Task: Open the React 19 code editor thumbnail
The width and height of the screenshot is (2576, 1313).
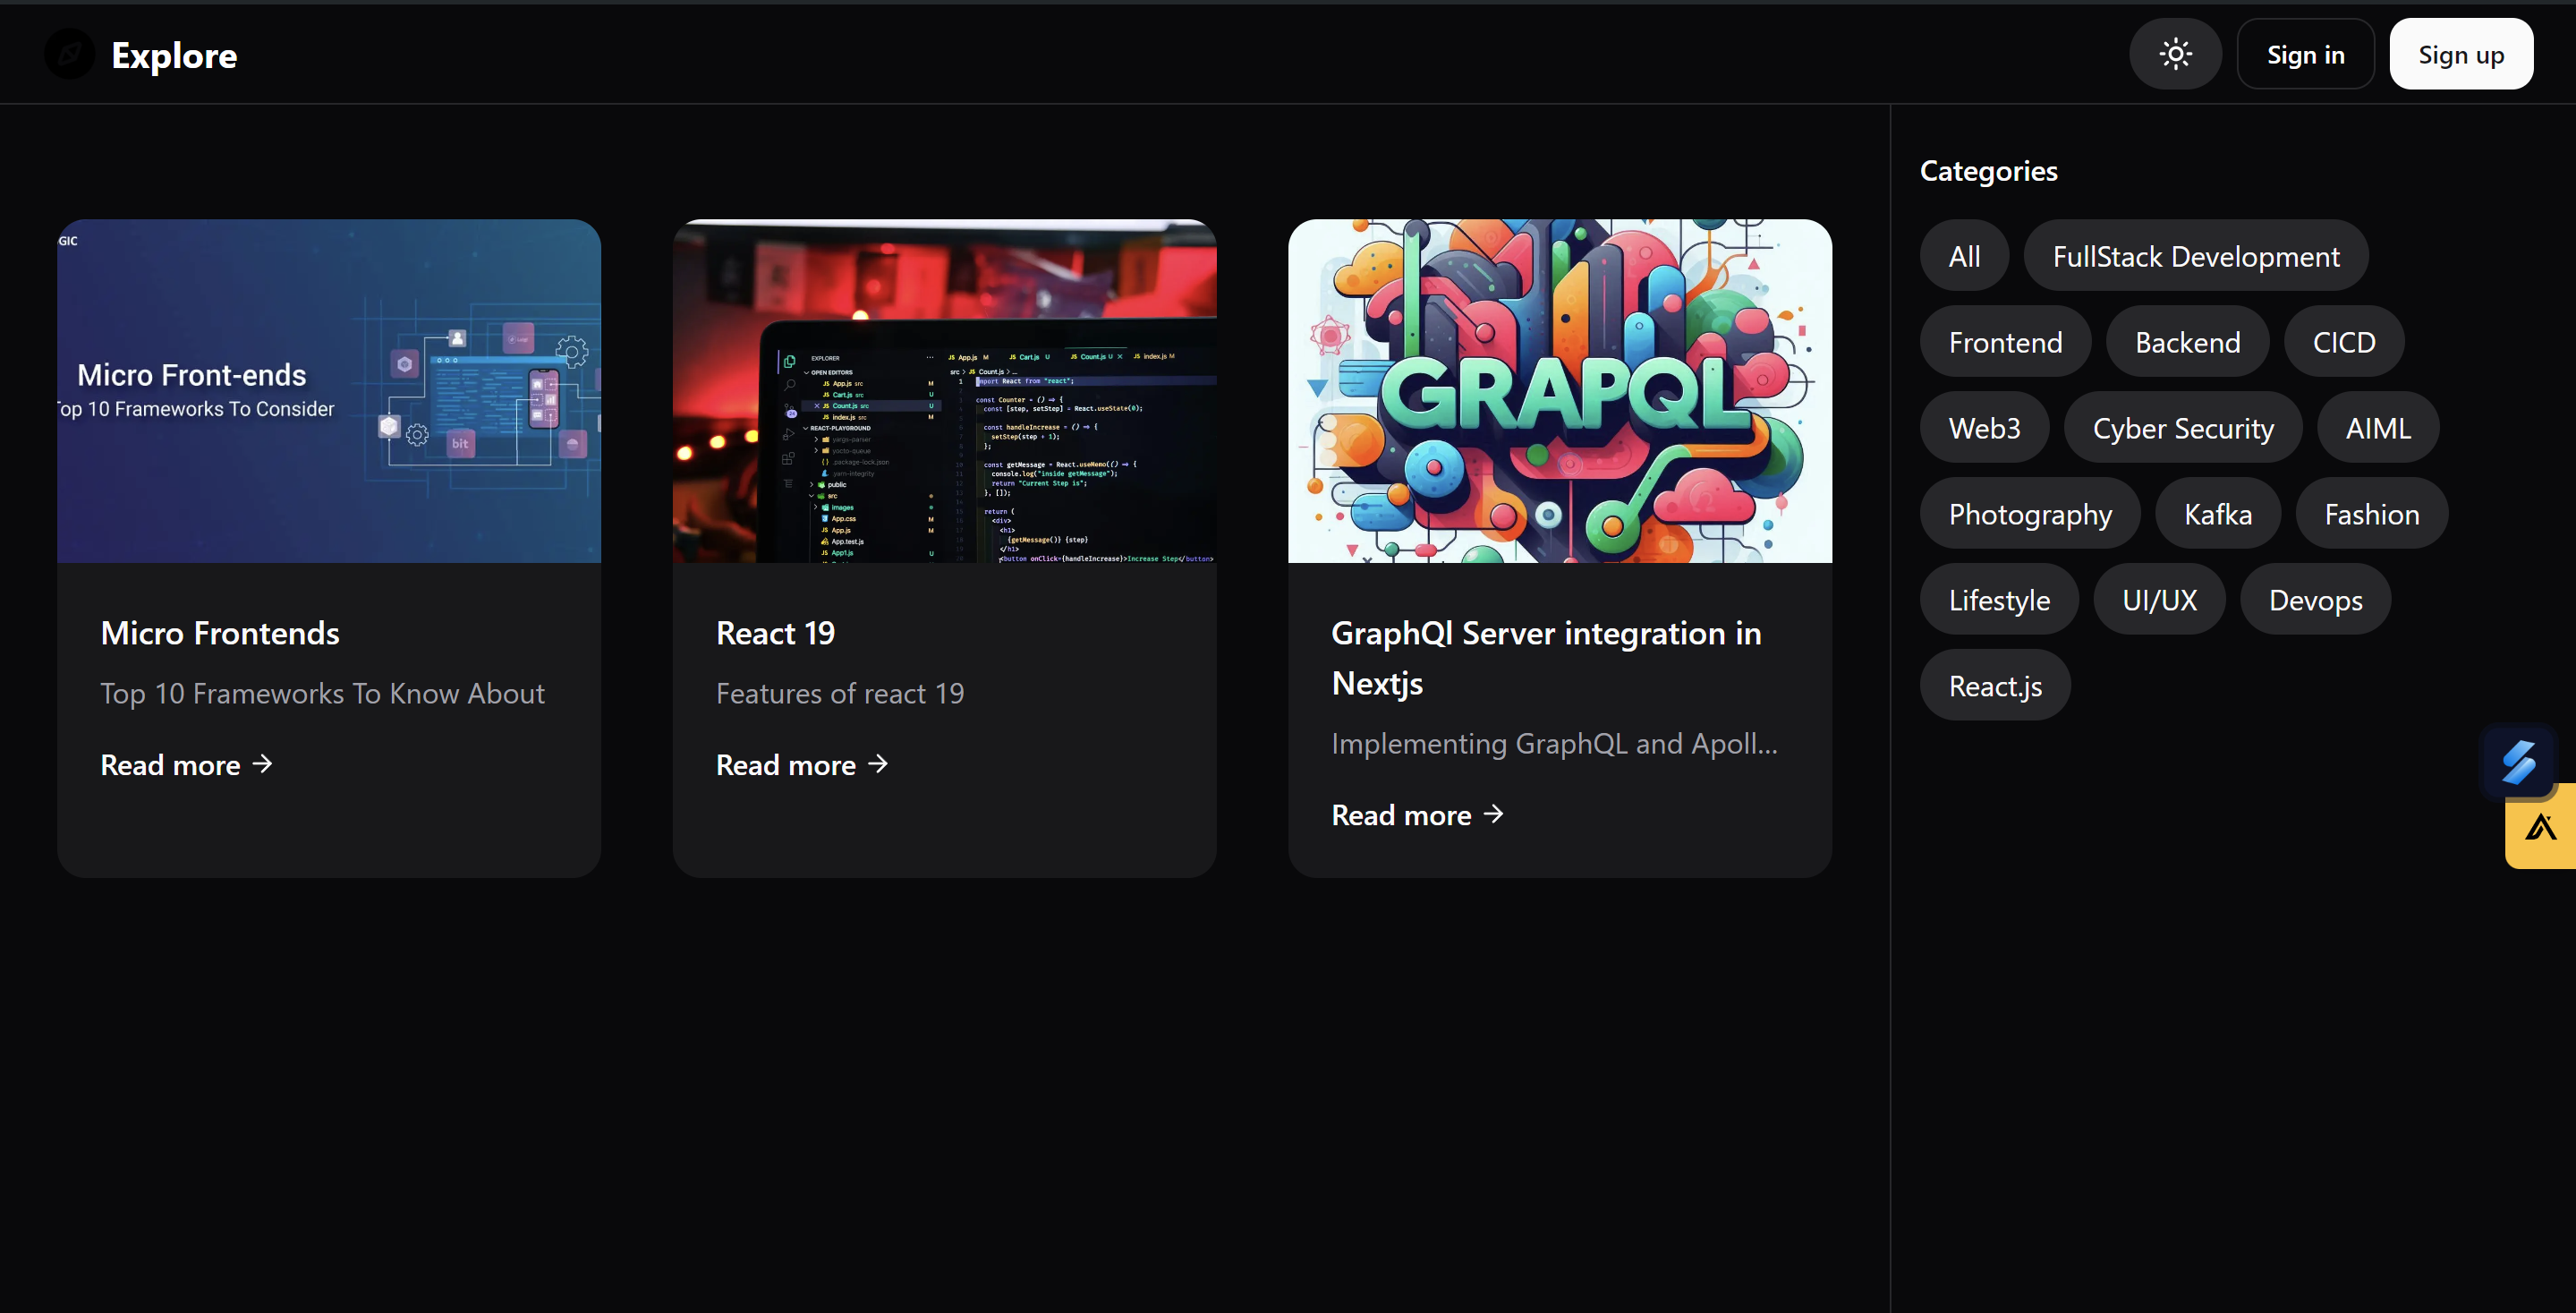Action: pos(944,391)
